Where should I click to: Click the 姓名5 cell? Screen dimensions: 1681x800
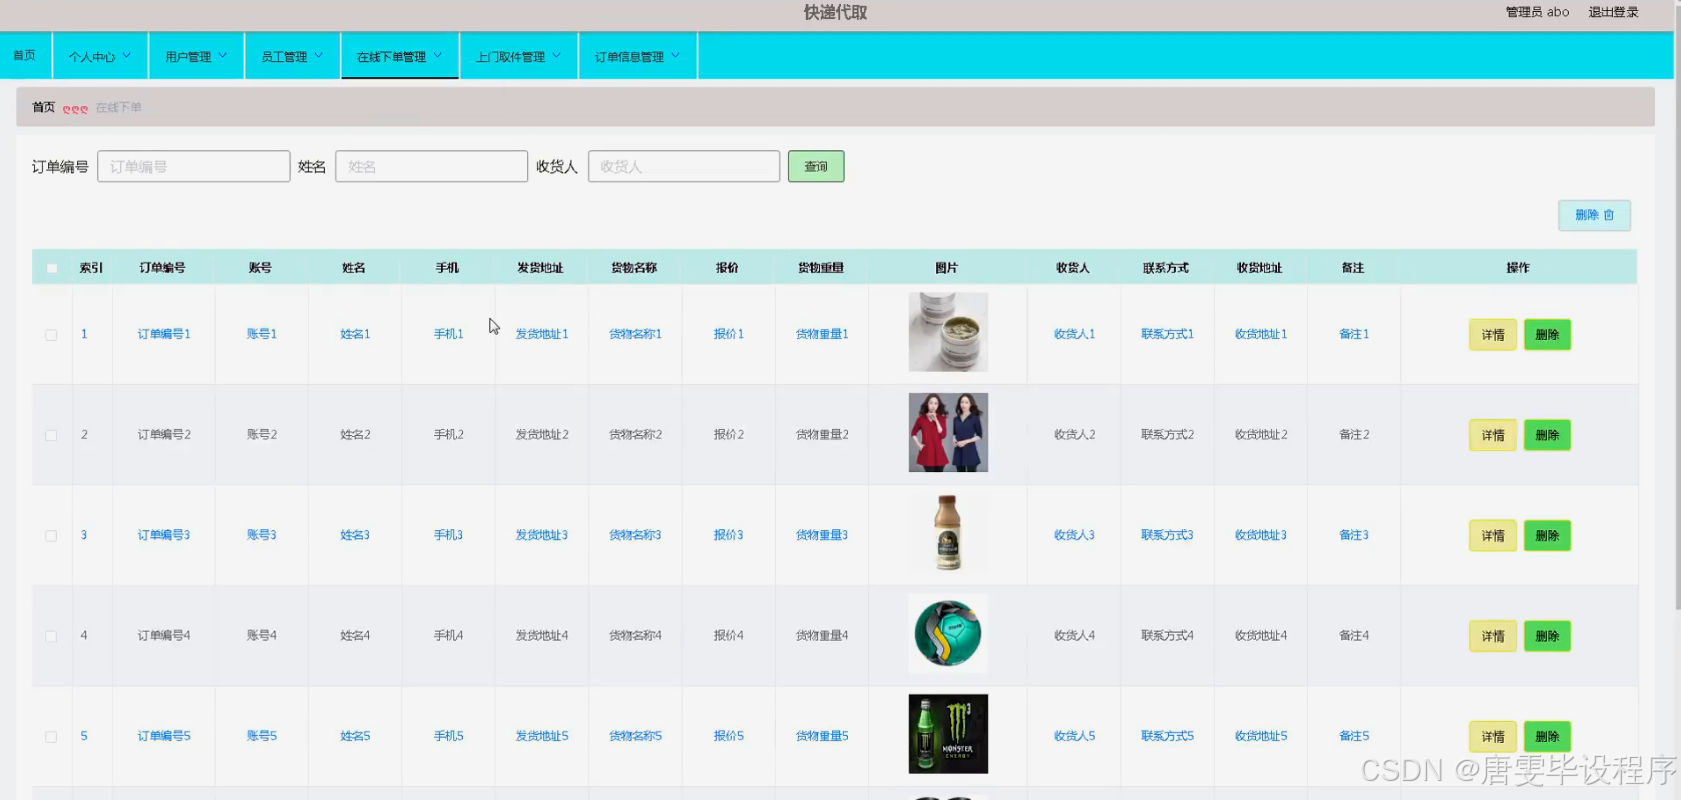355,736
